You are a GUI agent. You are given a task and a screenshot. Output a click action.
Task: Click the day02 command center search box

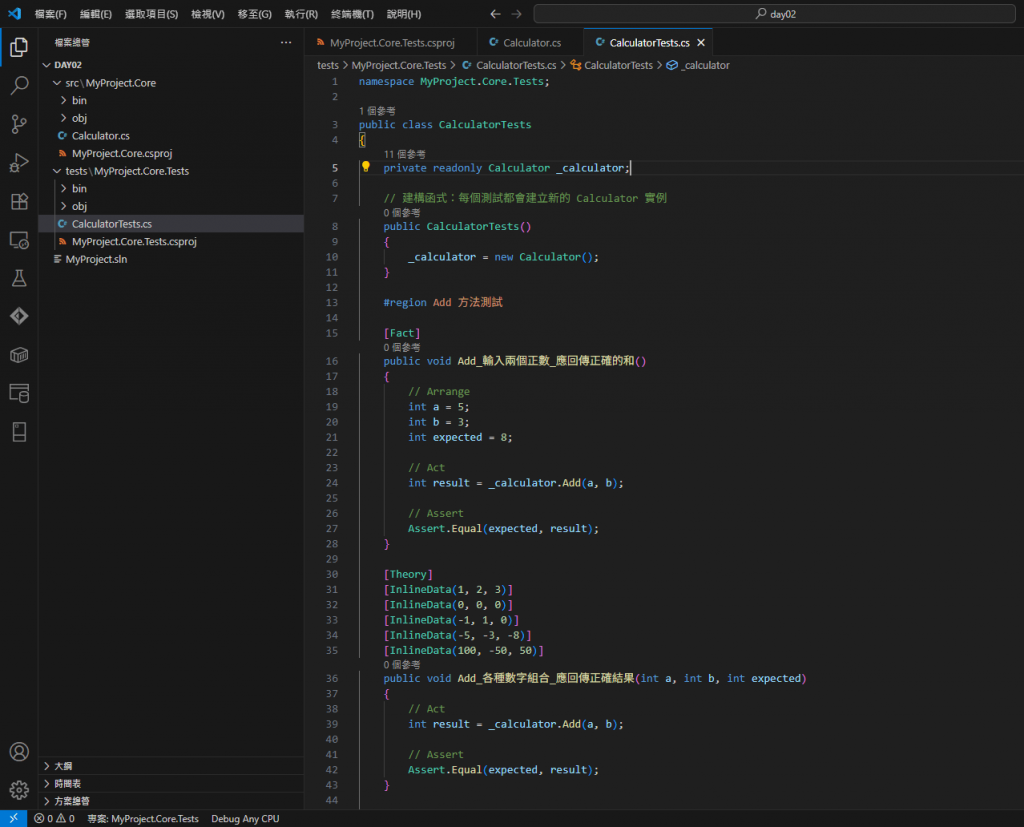click(x=776, y=14)
